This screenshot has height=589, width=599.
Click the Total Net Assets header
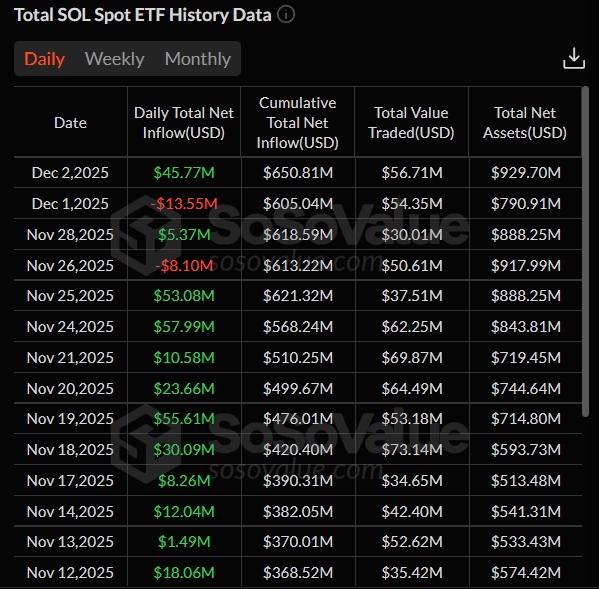(525, 123)
